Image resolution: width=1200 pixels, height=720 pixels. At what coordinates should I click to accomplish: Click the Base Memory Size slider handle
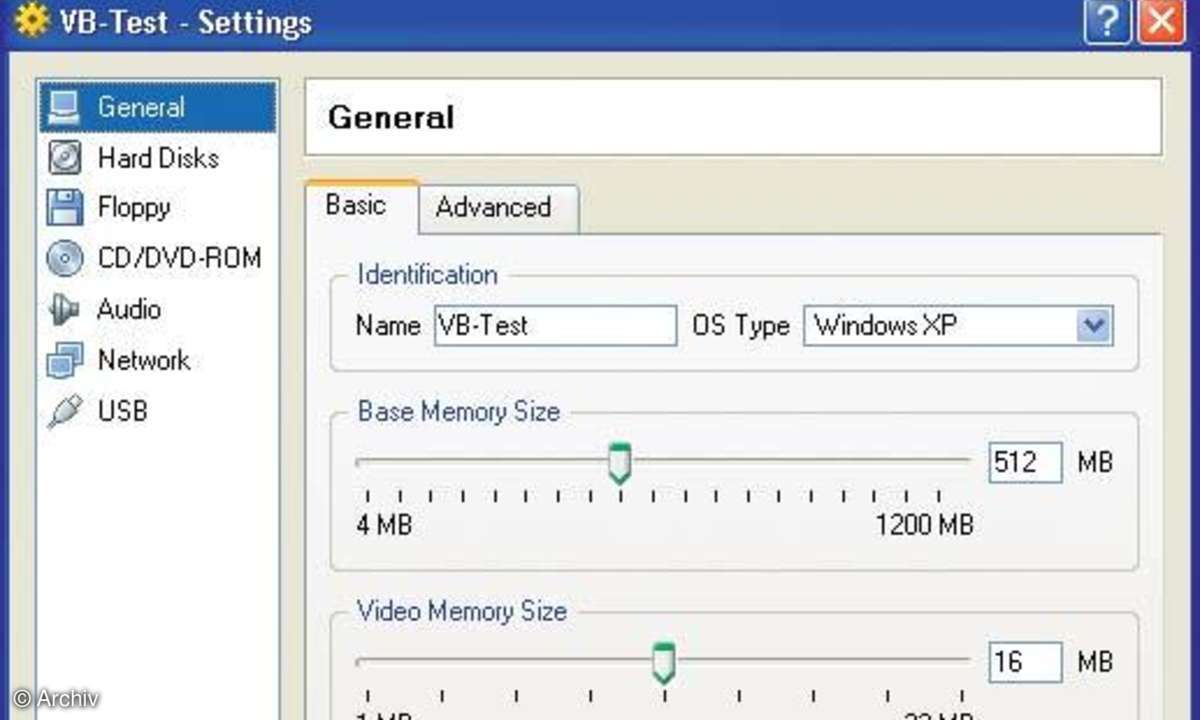coord(620,463)
